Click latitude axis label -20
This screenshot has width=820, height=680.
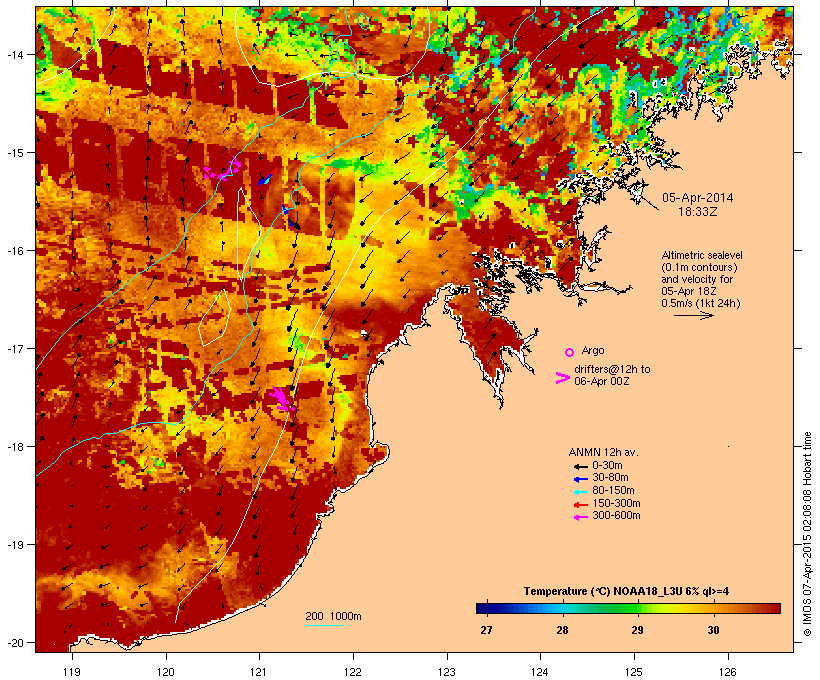click(15, 642)
